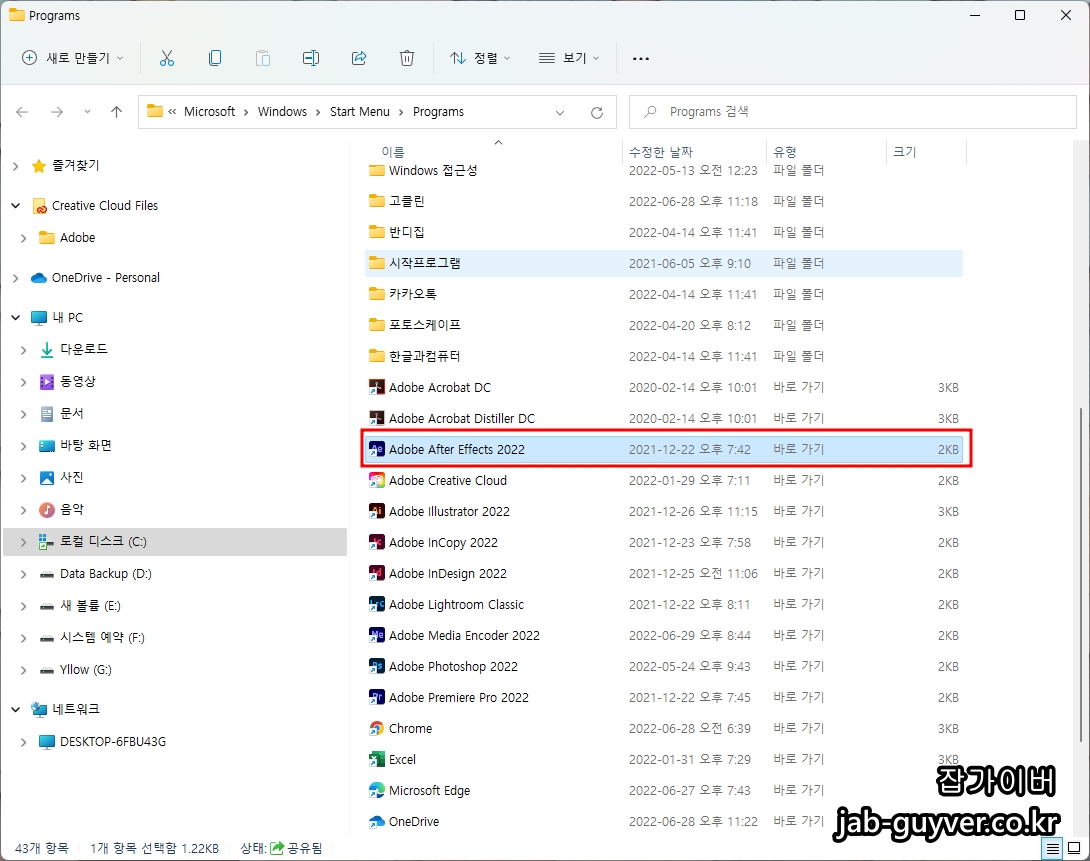The width and height of the screenshot is (1090, 861).
Task: Open recent locations dropdown chevron
Action: click(87, 112)
